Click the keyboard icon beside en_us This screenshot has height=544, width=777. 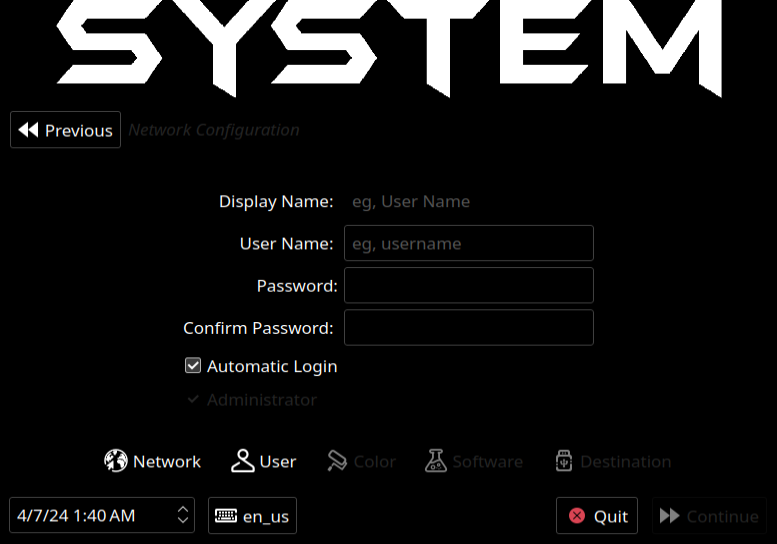[x=226, y=516]
